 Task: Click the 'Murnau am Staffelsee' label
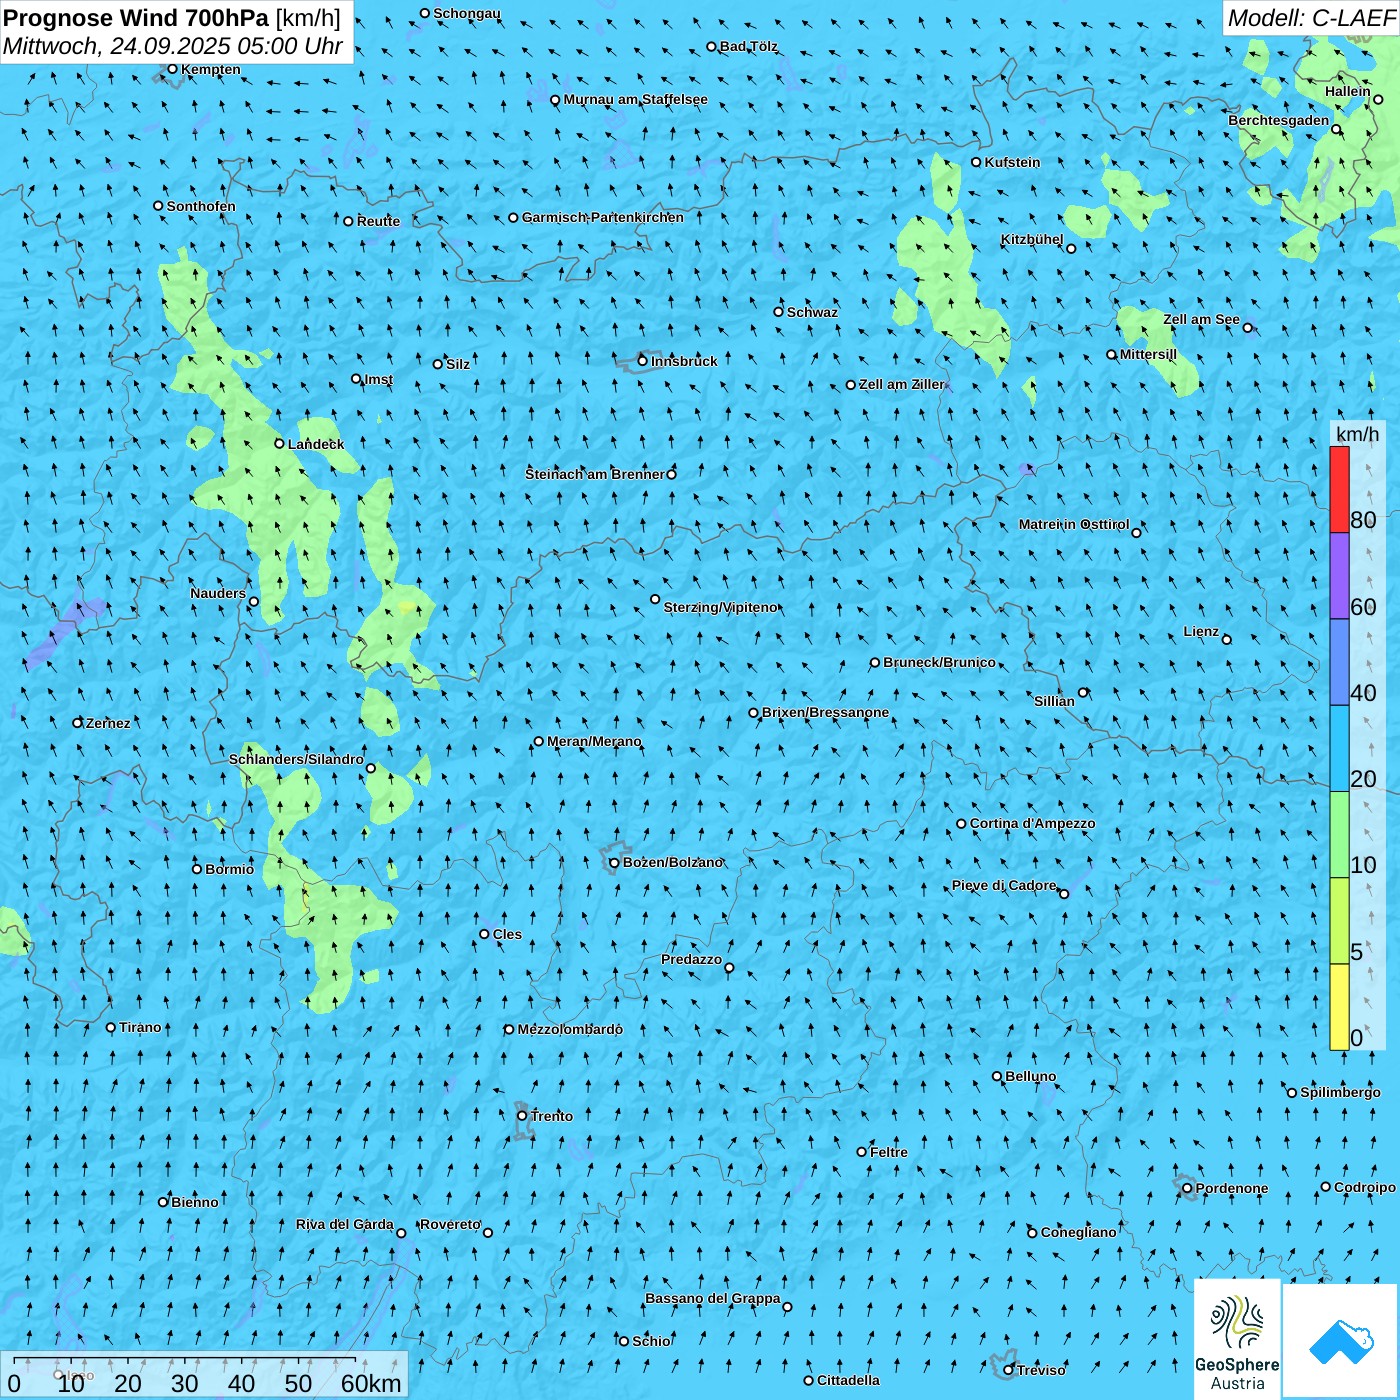(x=635, y=99)
